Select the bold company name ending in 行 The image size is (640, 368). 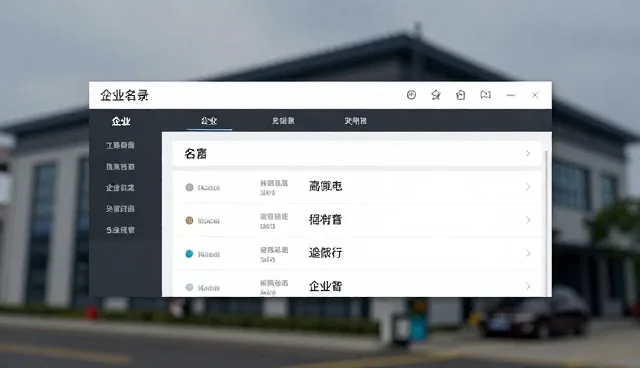325,253
